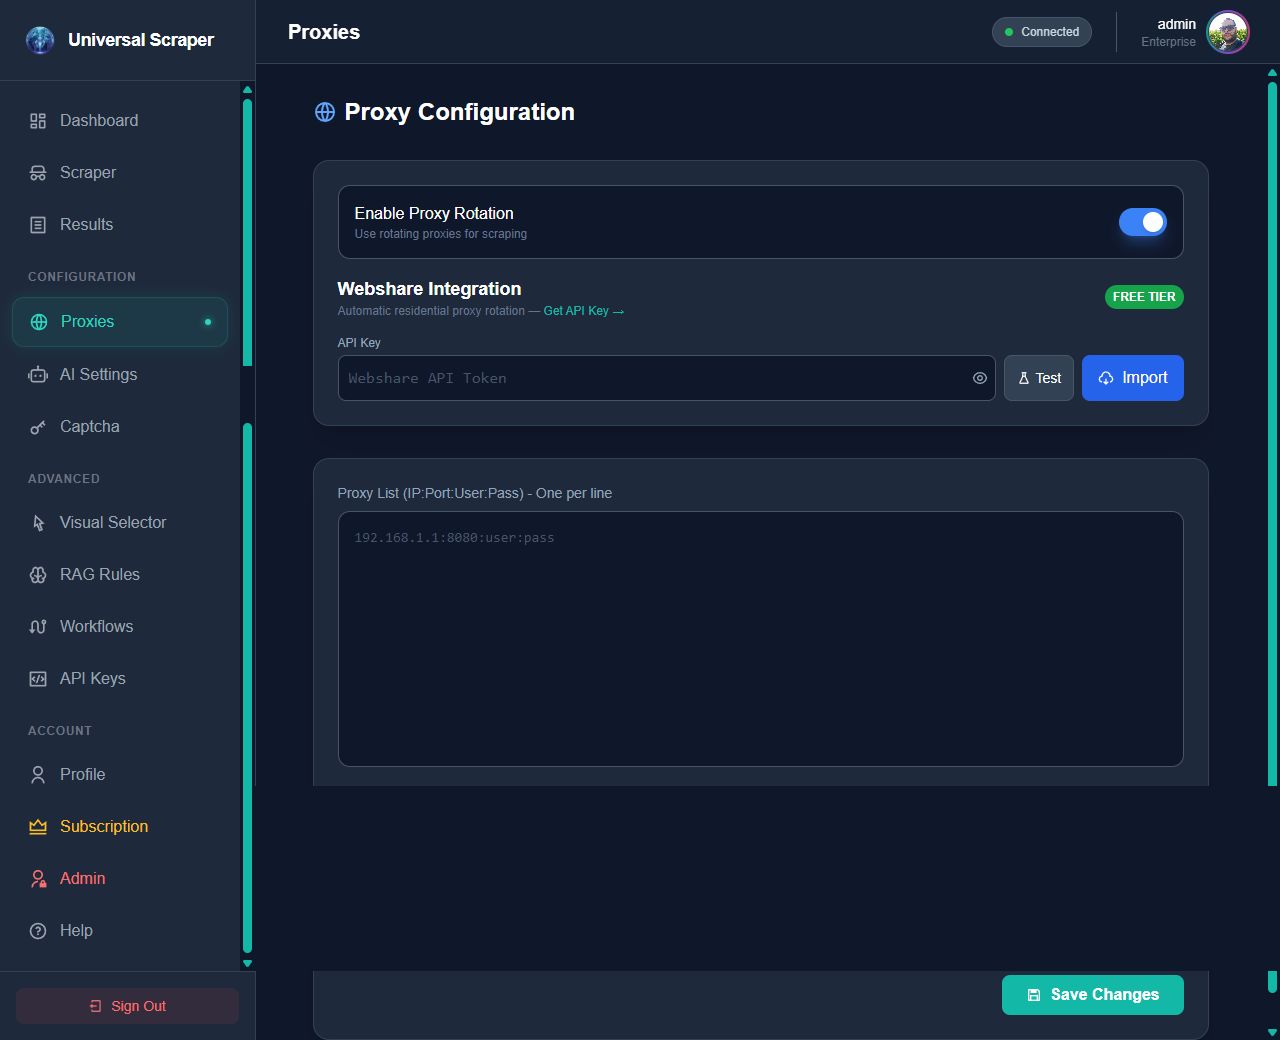The image size is (1280, 1040).
Task: Open the Help page
Action: pyautogui.click(x=120, y=930)
